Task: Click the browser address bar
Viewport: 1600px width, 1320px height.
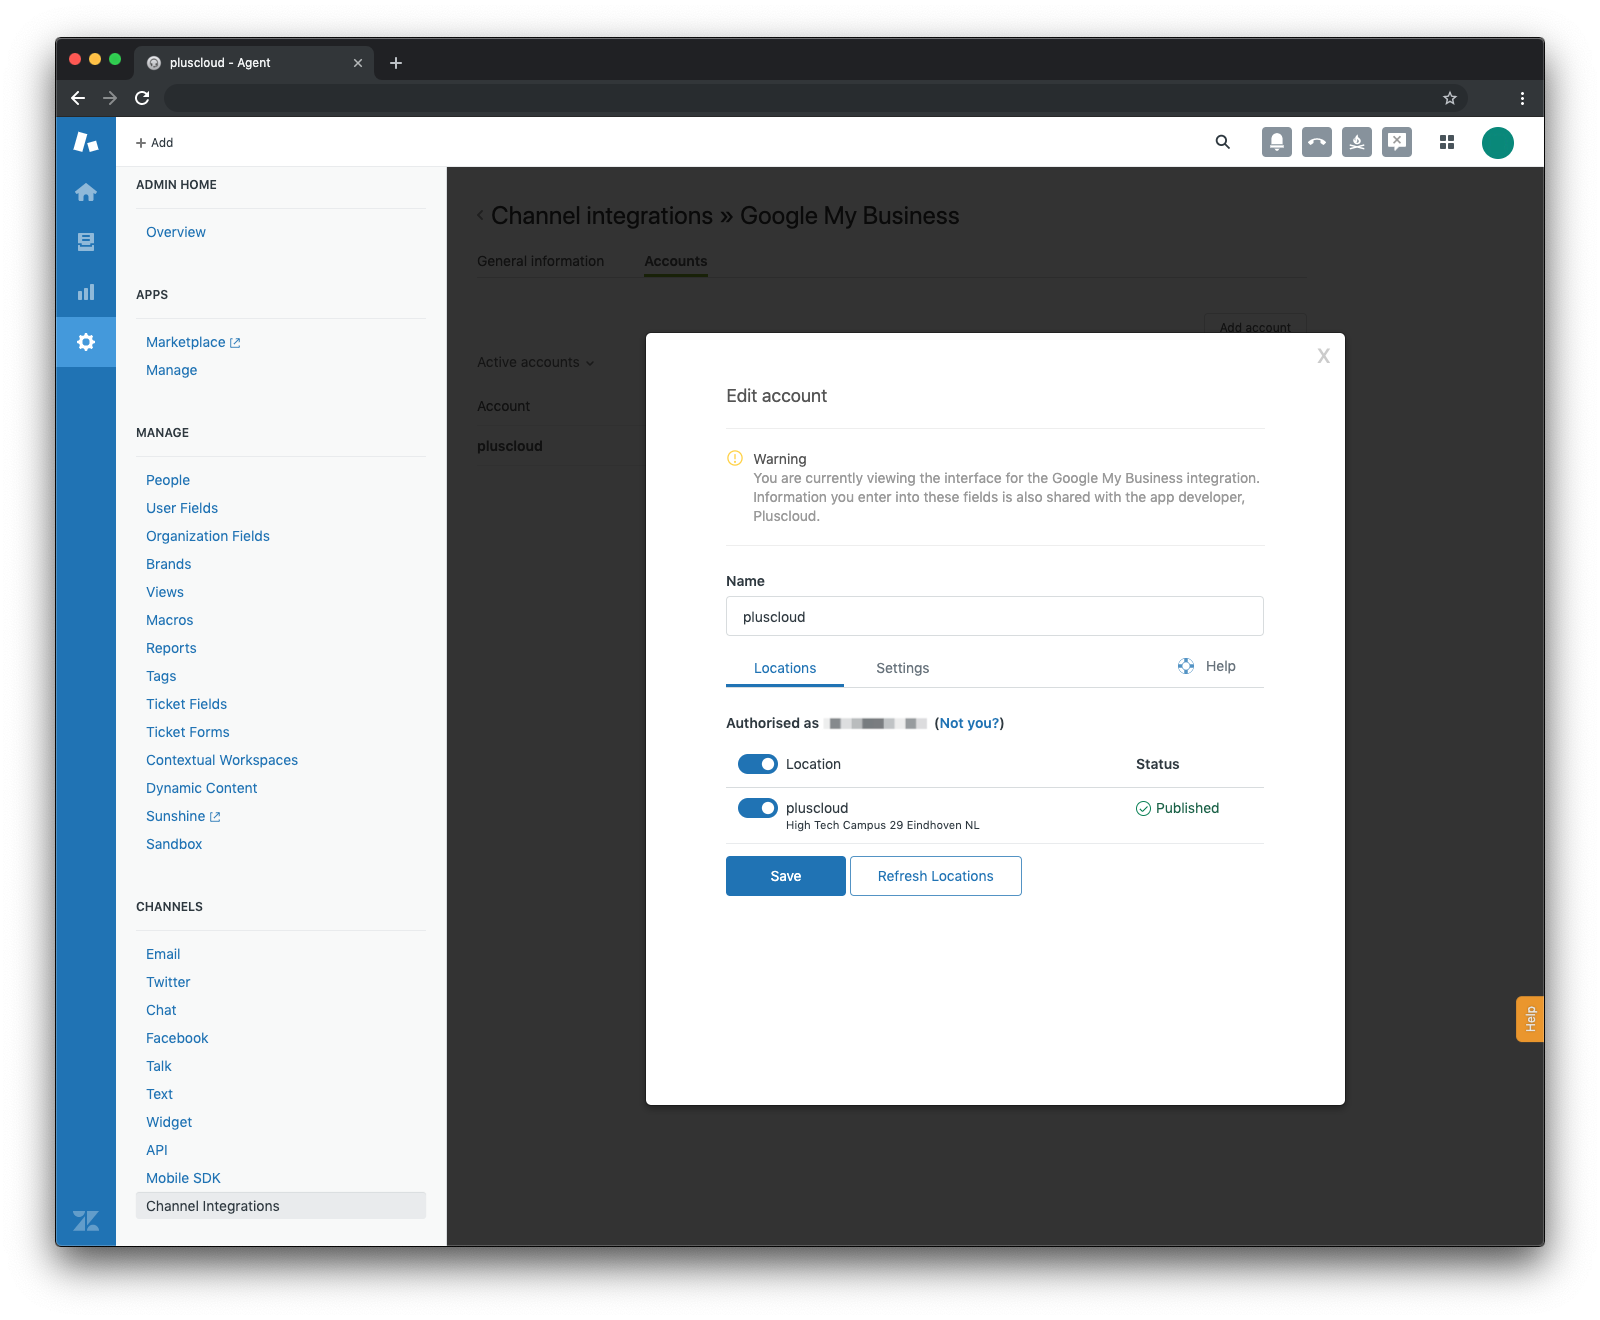Action: [800, 98]
